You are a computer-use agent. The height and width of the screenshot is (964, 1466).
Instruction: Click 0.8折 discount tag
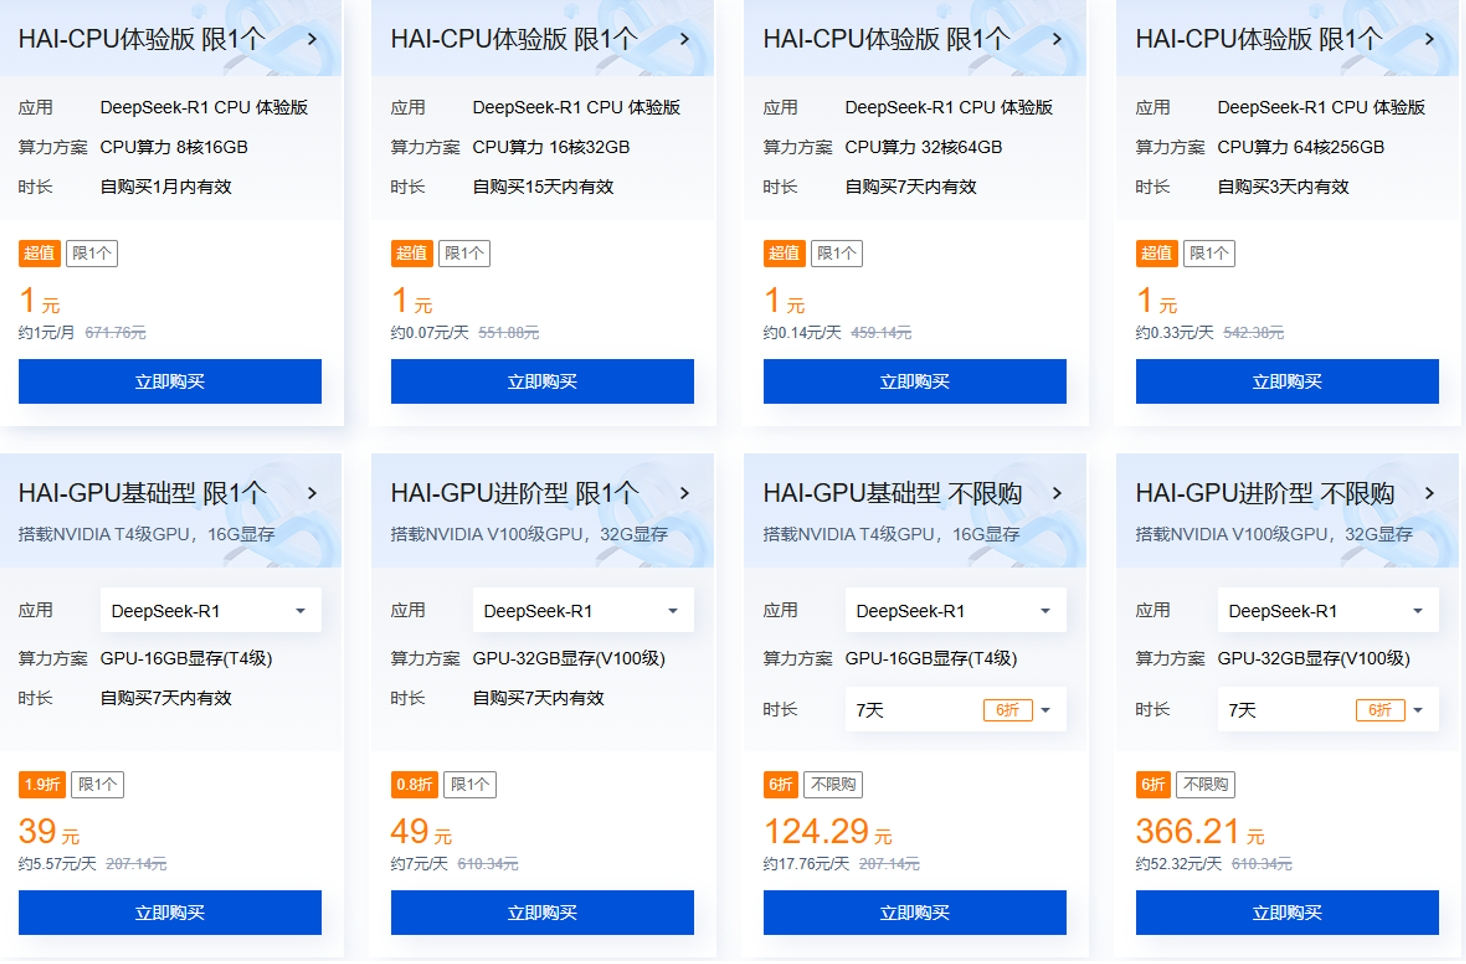coord(414,784)
